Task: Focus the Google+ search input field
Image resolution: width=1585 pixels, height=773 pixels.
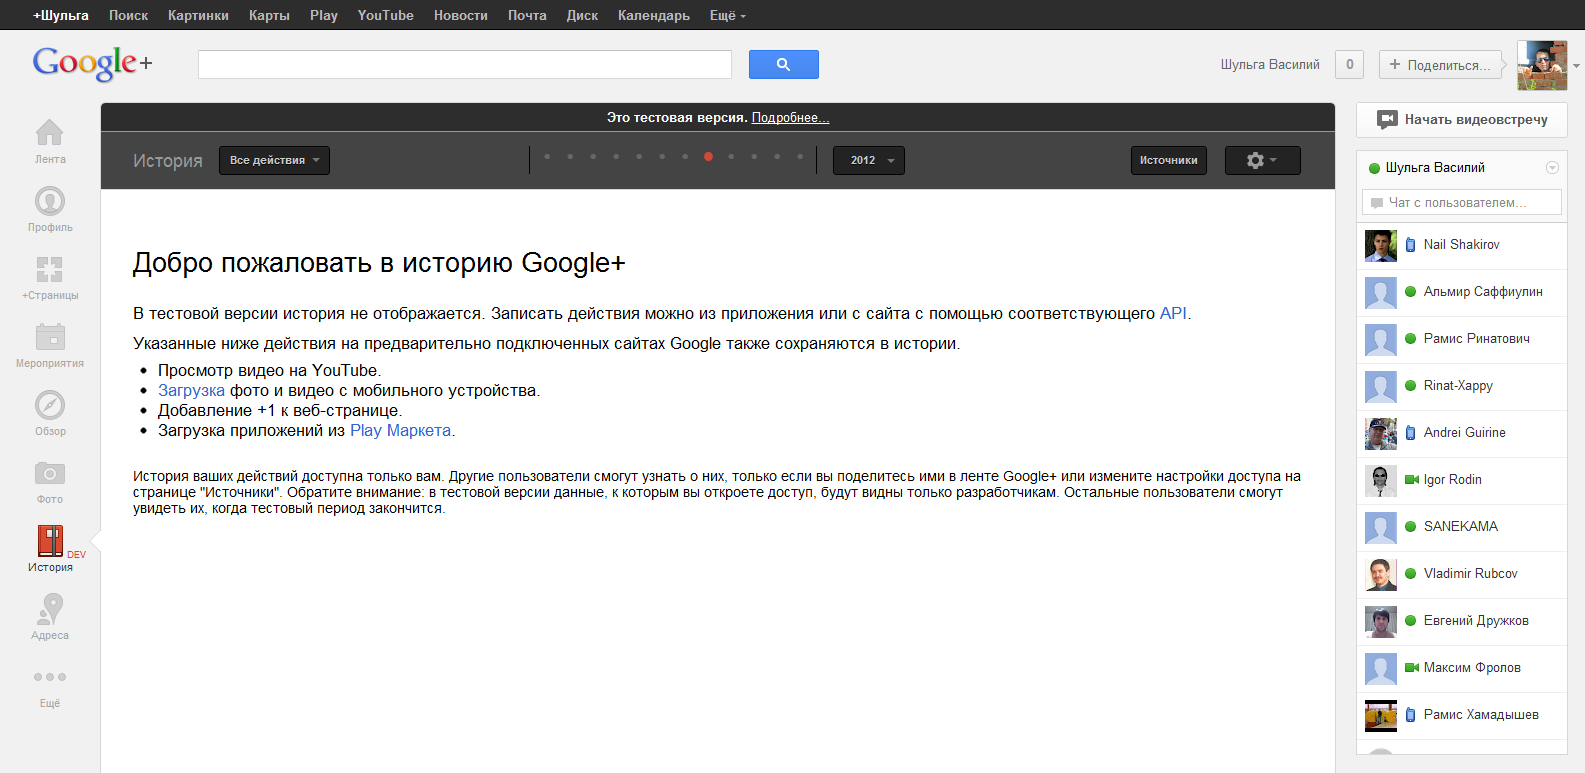Action: tap(465, 64)
